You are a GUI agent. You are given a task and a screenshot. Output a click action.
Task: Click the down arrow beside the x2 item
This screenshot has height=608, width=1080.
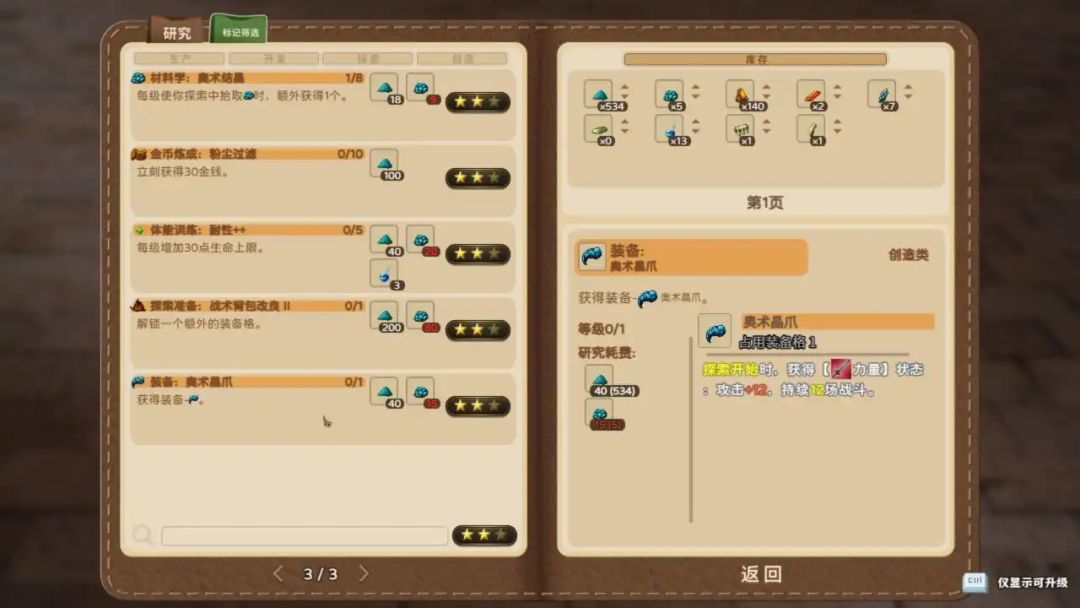[838, 97]
